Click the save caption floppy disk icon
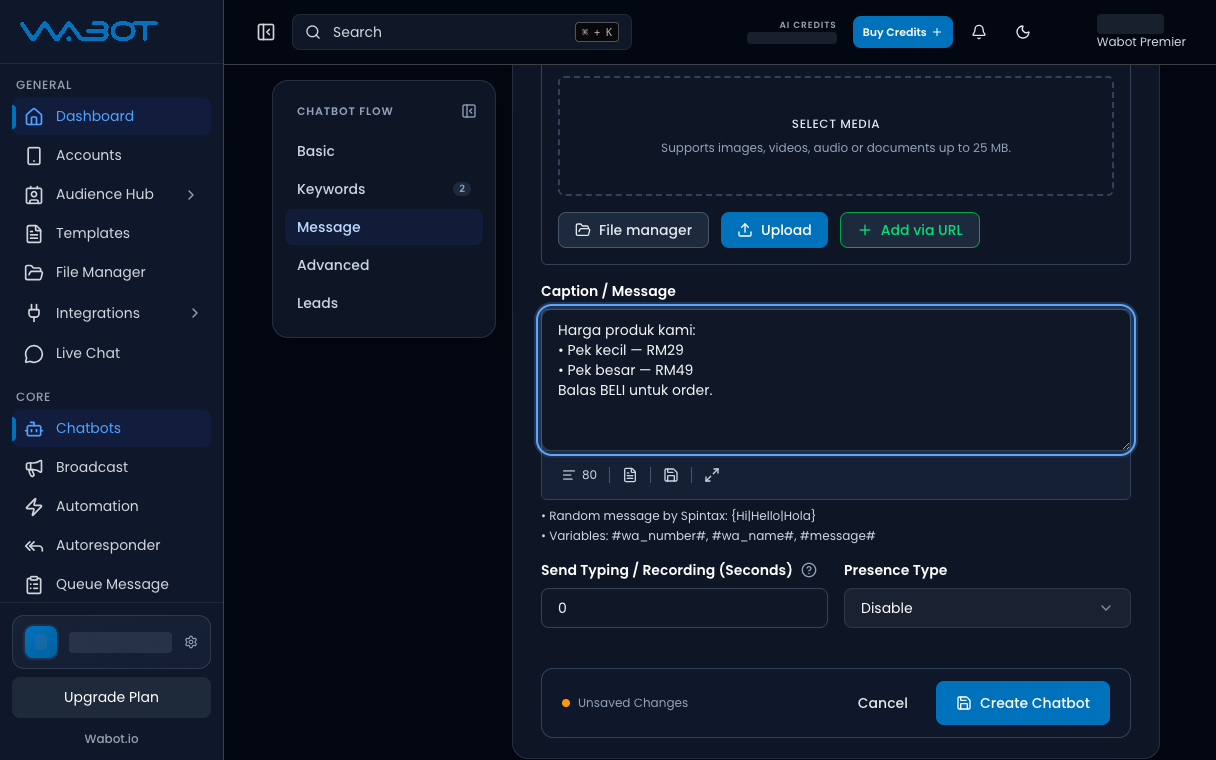 point(671,475)
